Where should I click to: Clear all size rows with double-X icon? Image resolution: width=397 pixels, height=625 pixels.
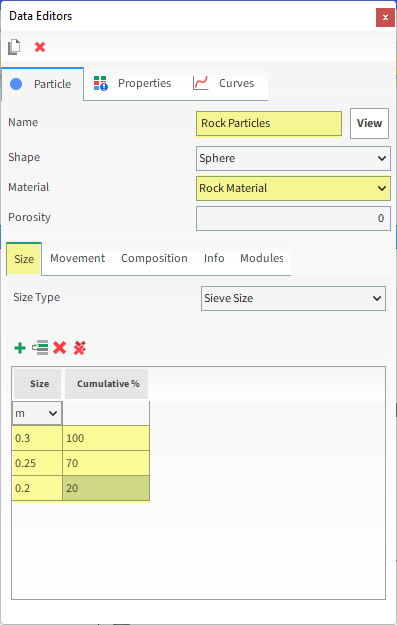(80, 348)
